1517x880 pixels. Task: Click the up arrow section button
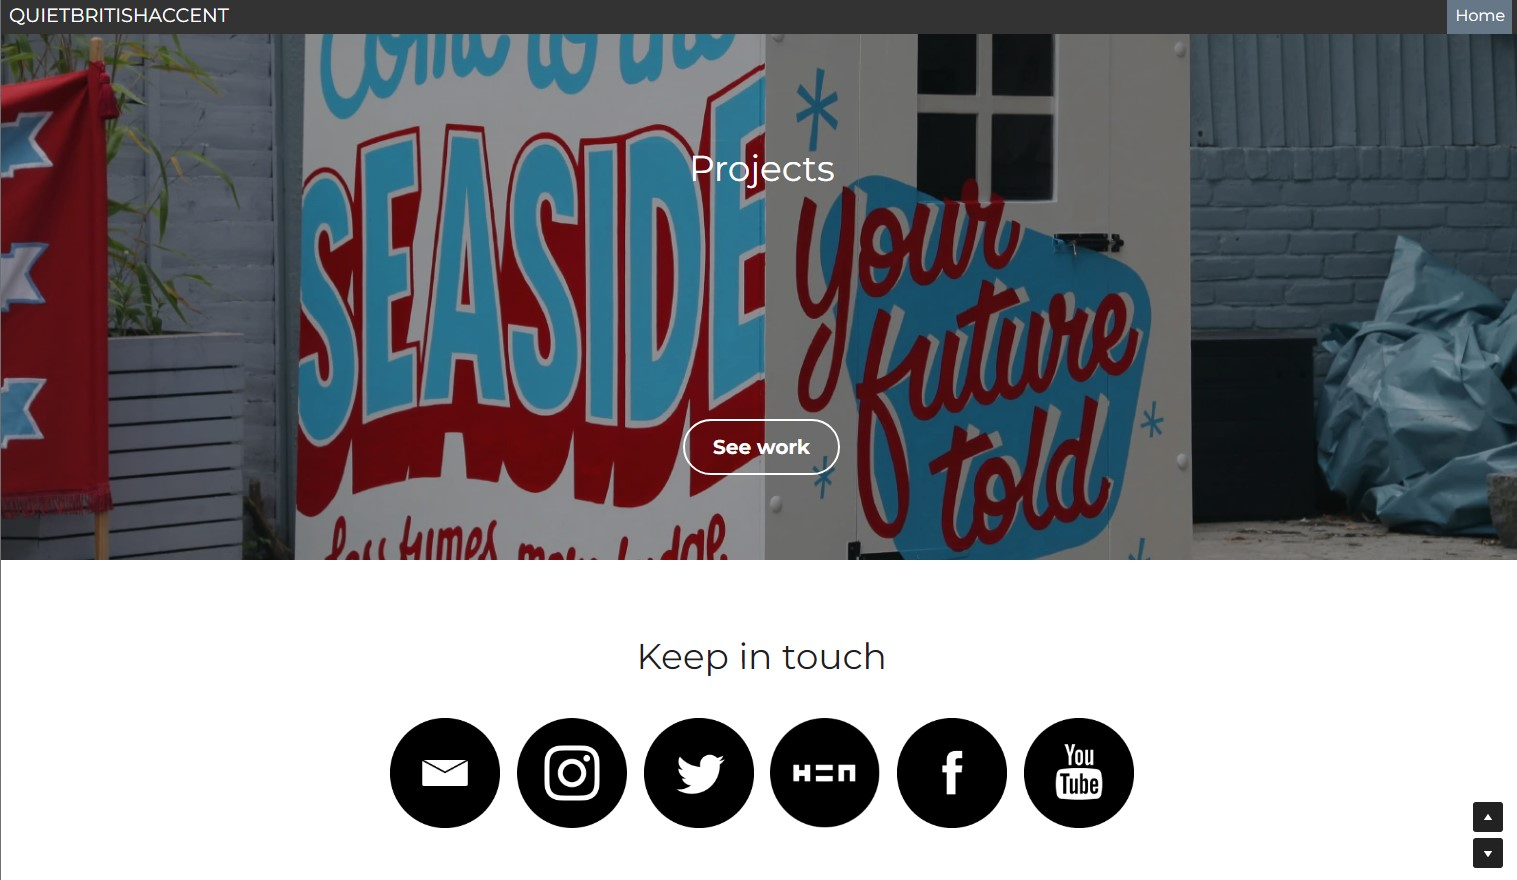pos(1488,817)
